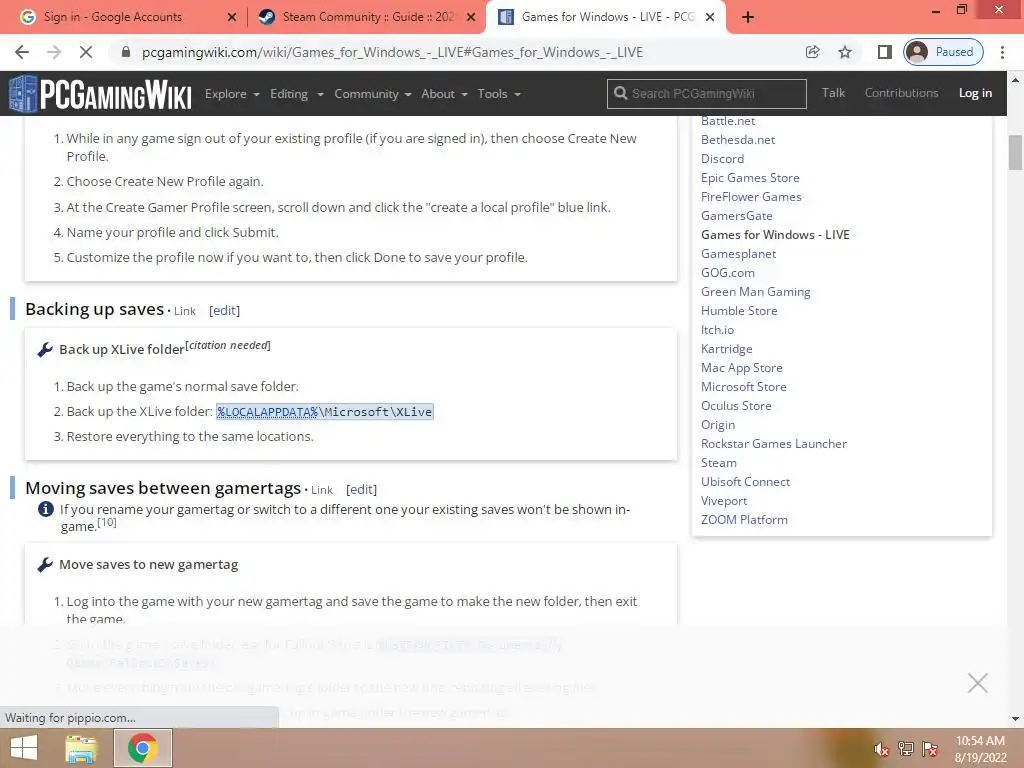1024x768 pixels.
Task: Open the Chrome three-dot menu
Action: click(x=1002, y=52)
